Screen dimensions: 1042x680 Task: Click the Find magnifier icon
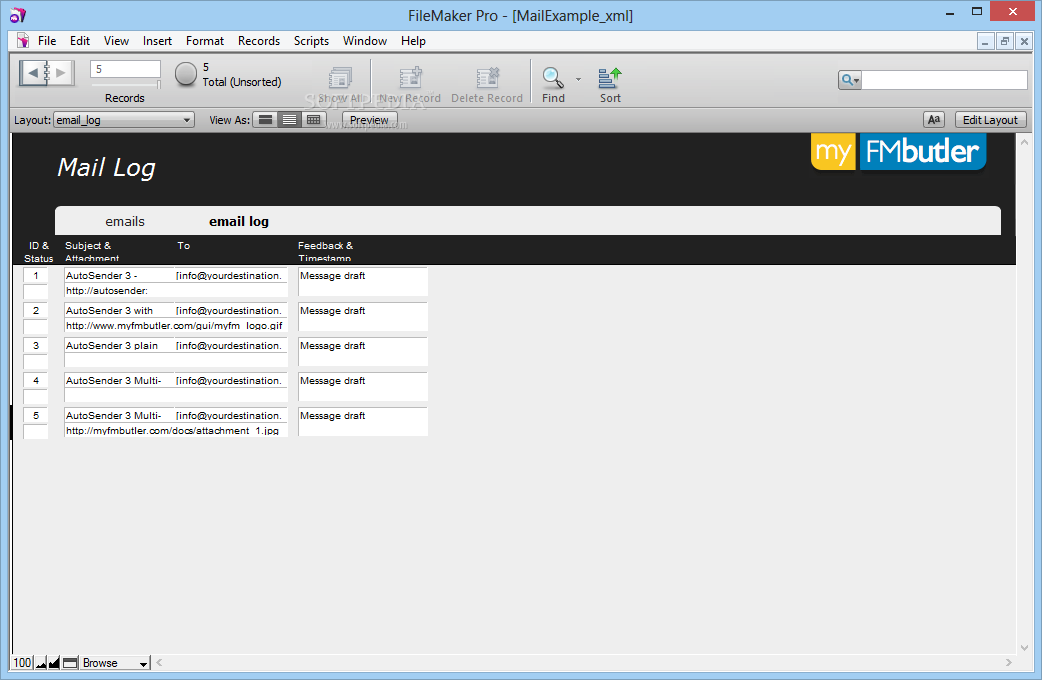pyautogui.click(x=553, y=78)
